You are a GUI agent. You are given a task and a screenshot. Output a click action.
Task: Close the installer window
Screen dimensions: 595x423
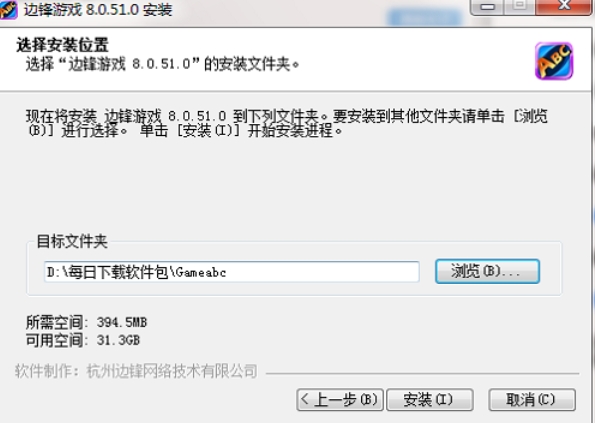(x=564, y=6)
